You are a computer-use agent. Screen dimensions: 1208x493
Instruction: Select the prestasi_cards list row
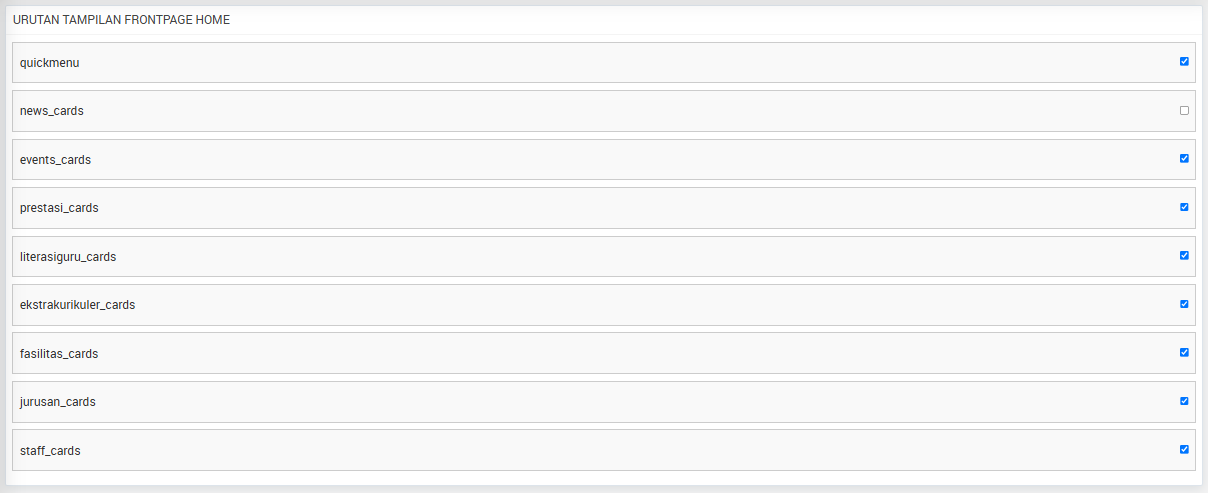(604, 208)
